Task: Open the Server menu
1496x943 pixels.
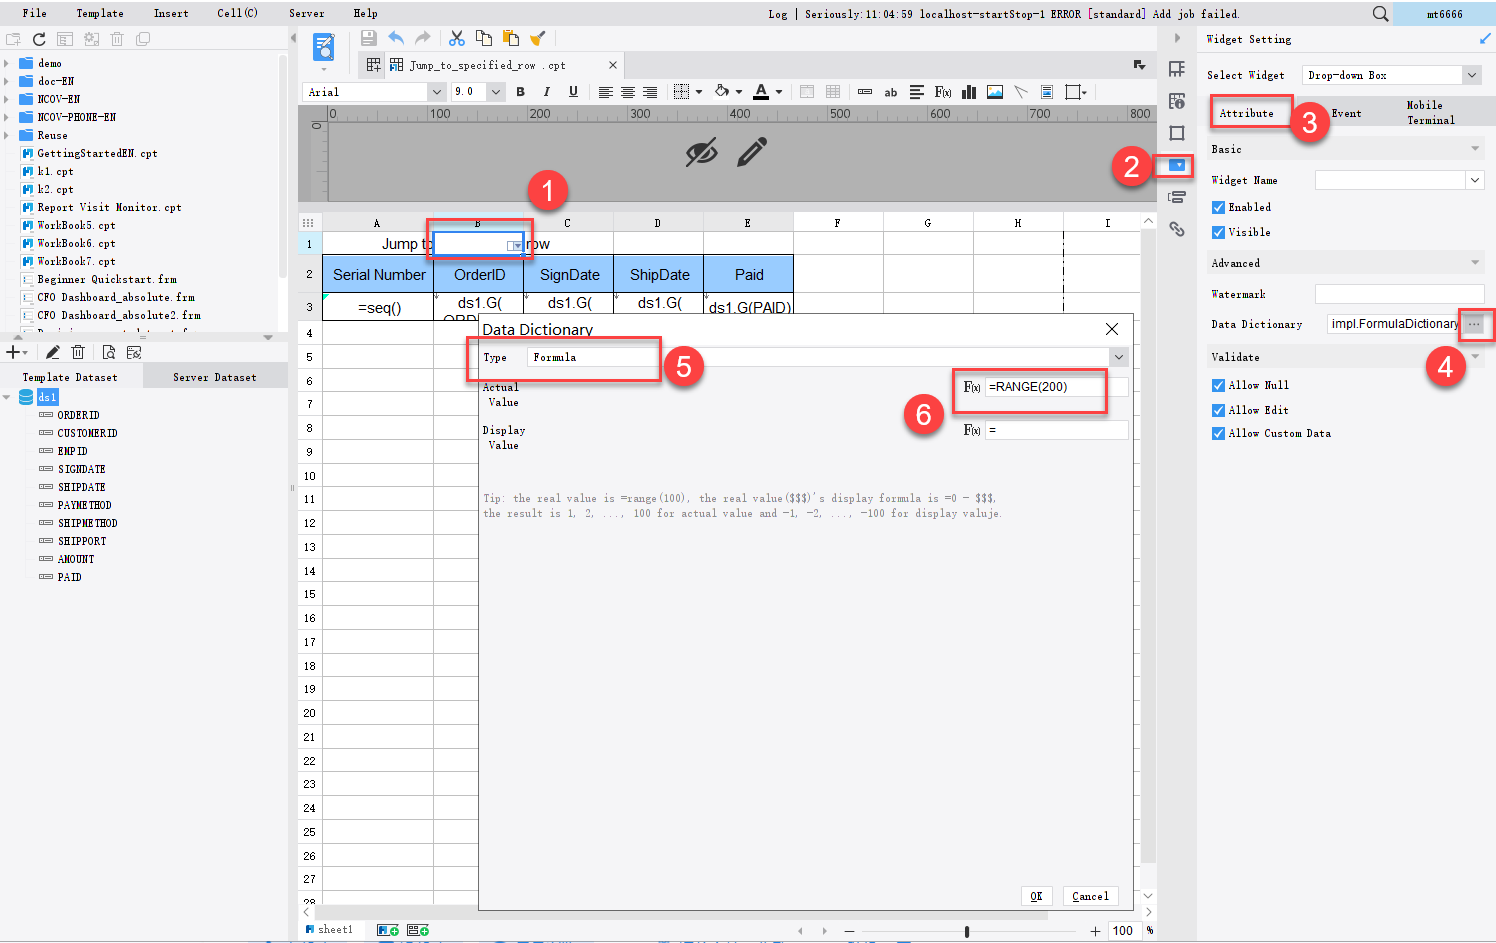Action: pyautogui.click(x=306, y=13)
